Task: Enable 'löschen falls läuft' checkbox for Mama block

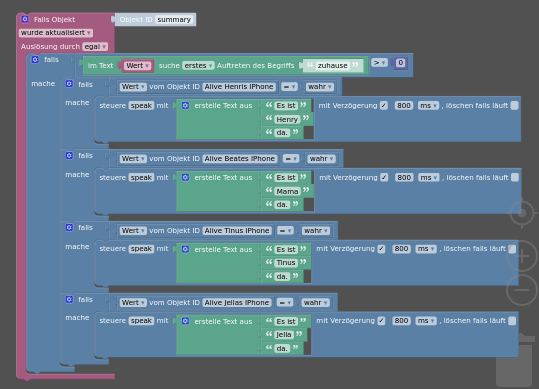Action: (x=515, y=177)
